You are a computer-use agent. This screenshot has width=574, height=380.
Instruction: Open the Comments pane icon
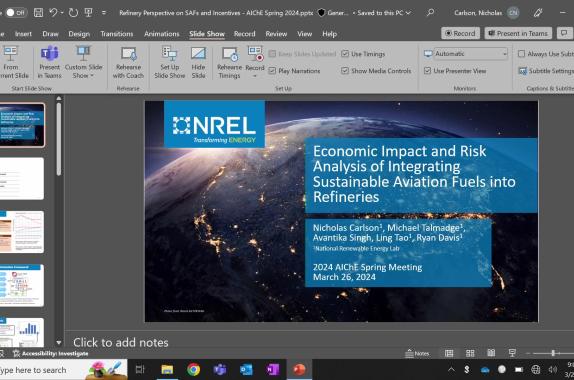point(564,33)
